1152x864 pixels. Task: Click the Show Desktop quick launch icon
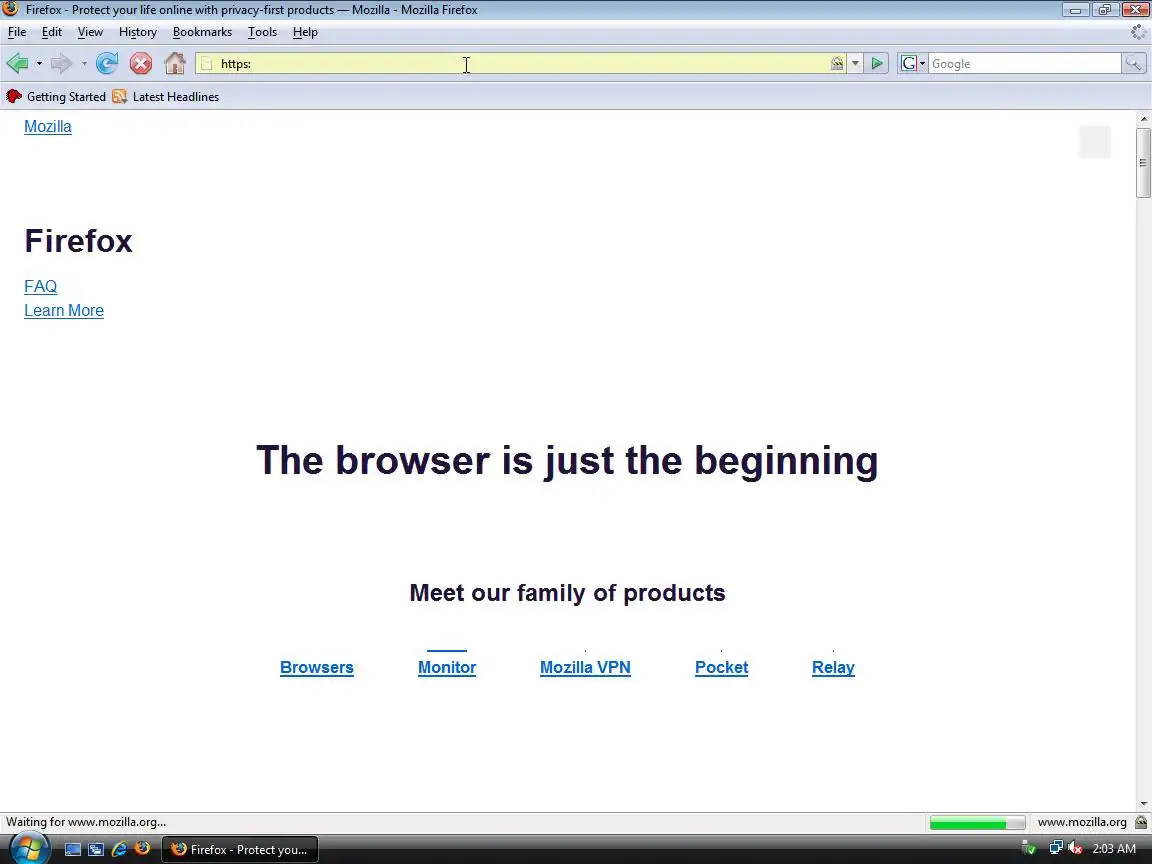73,849
